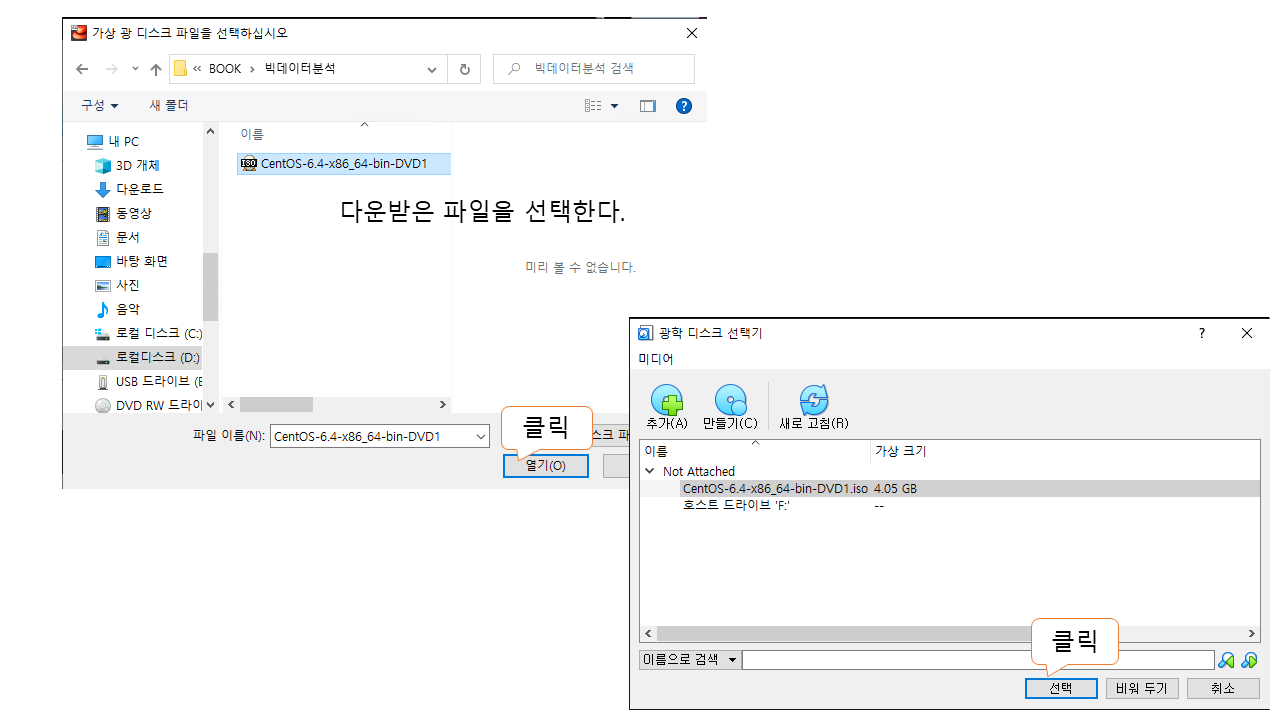This screenshot has width=1280, height=720.
Task: Click the Add (추가) disc icon
Action: click(x=666, y=402)
